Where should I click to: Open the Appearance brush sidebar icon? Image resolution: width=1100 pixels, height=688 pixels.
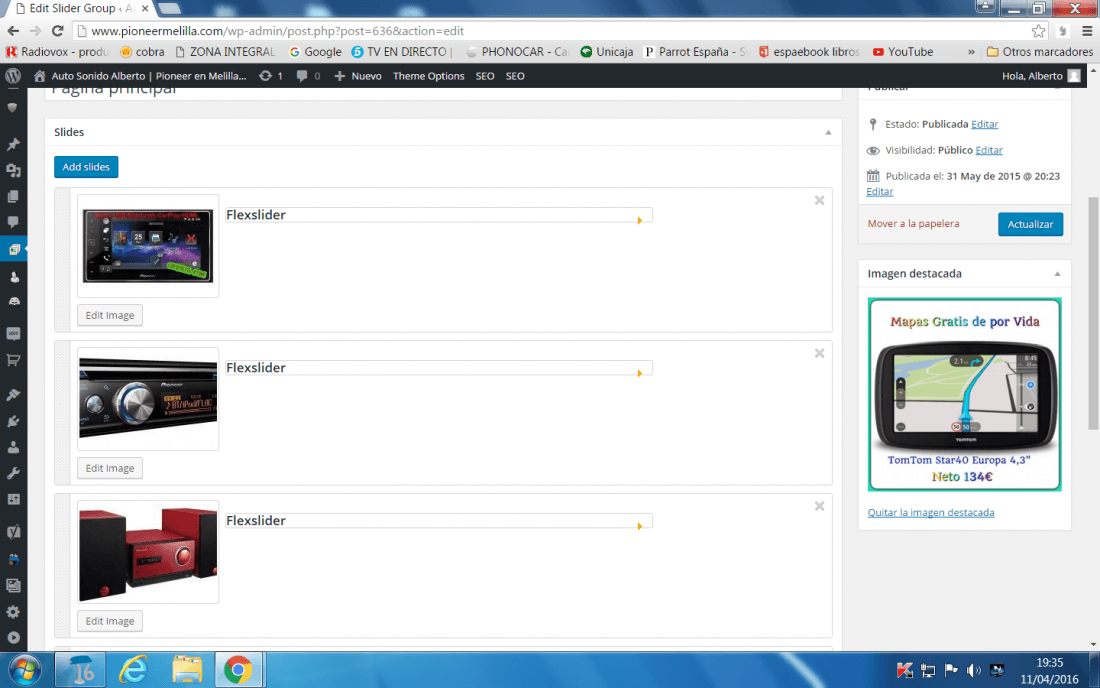click(13, 395)
